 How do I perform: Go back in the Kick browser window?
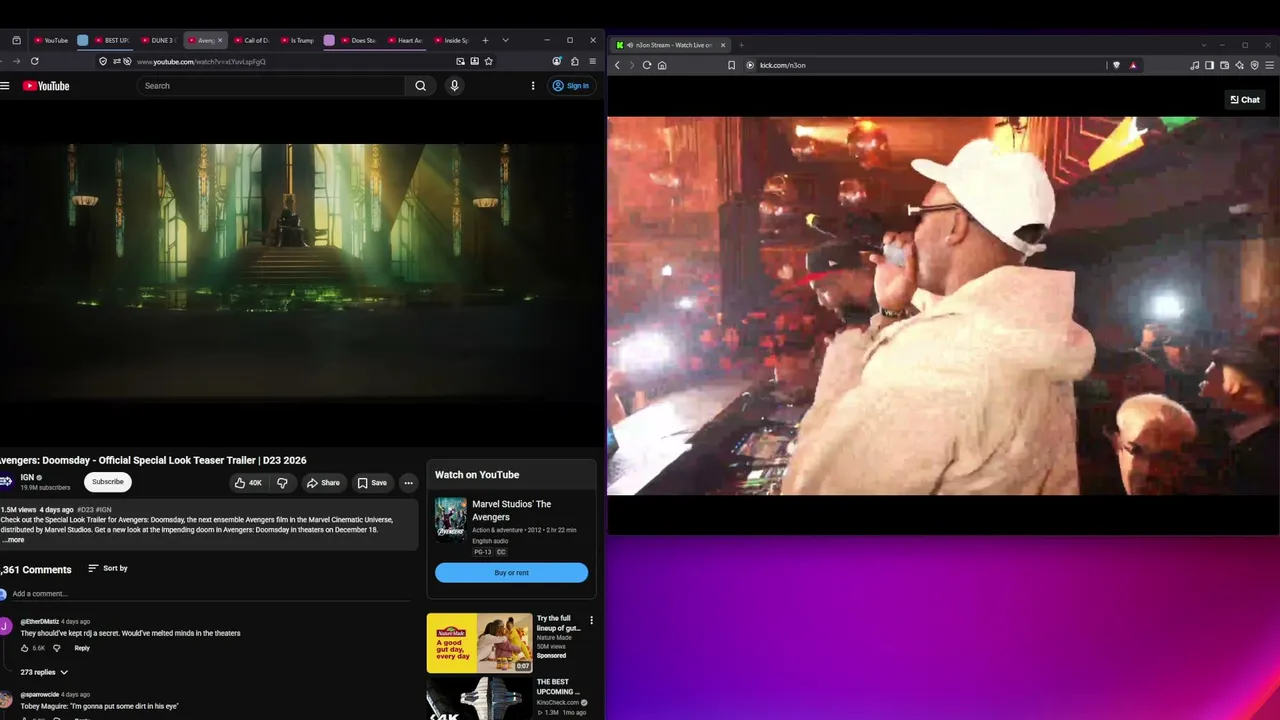click(x=617, y=65)
